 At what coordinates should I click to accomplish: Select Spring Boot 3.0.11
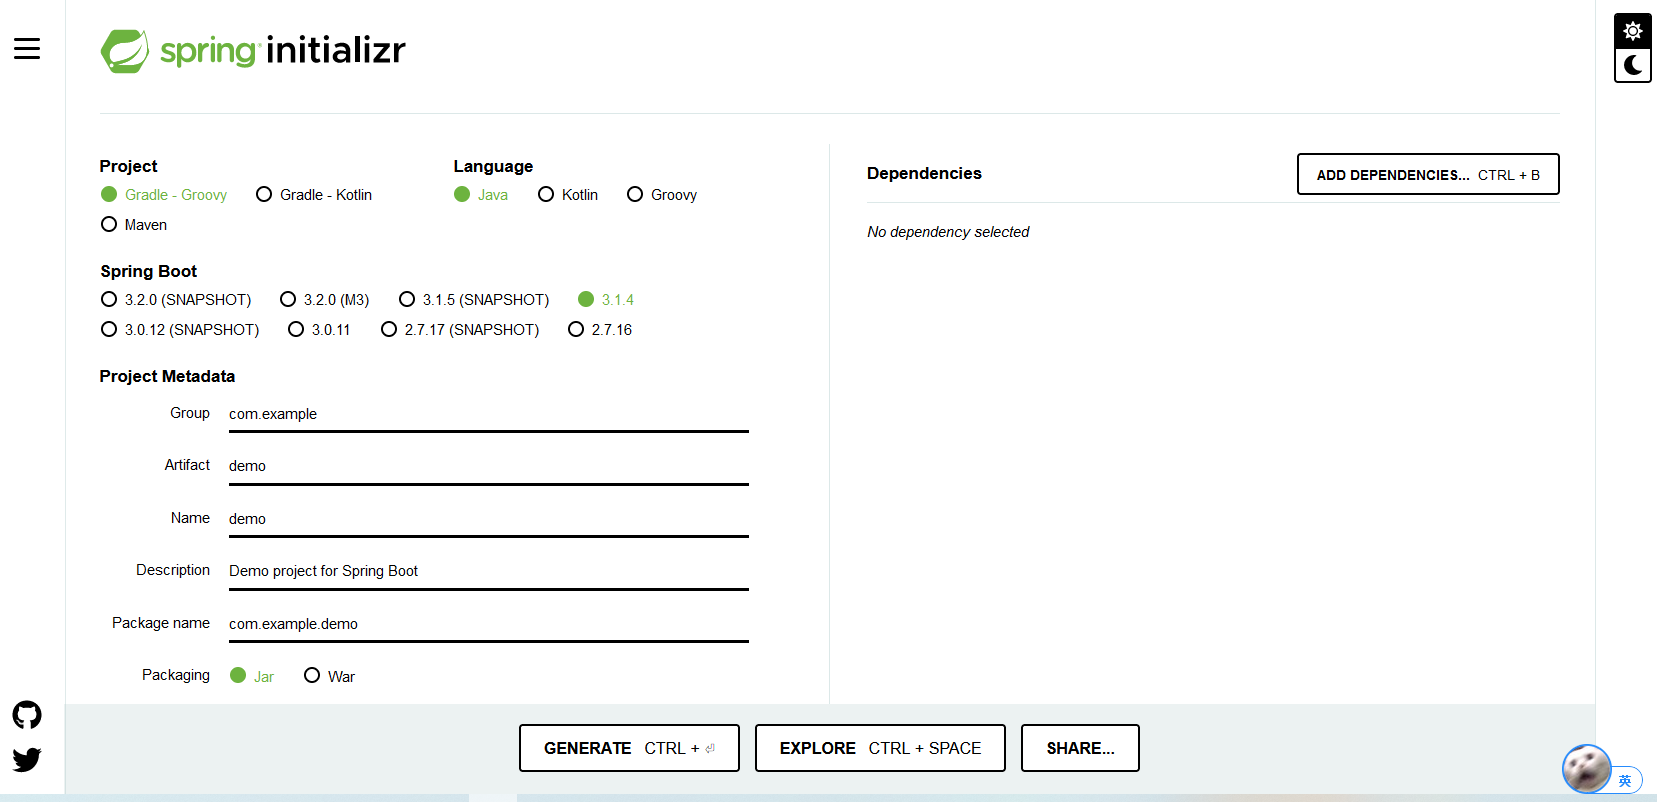click(319, 330)
